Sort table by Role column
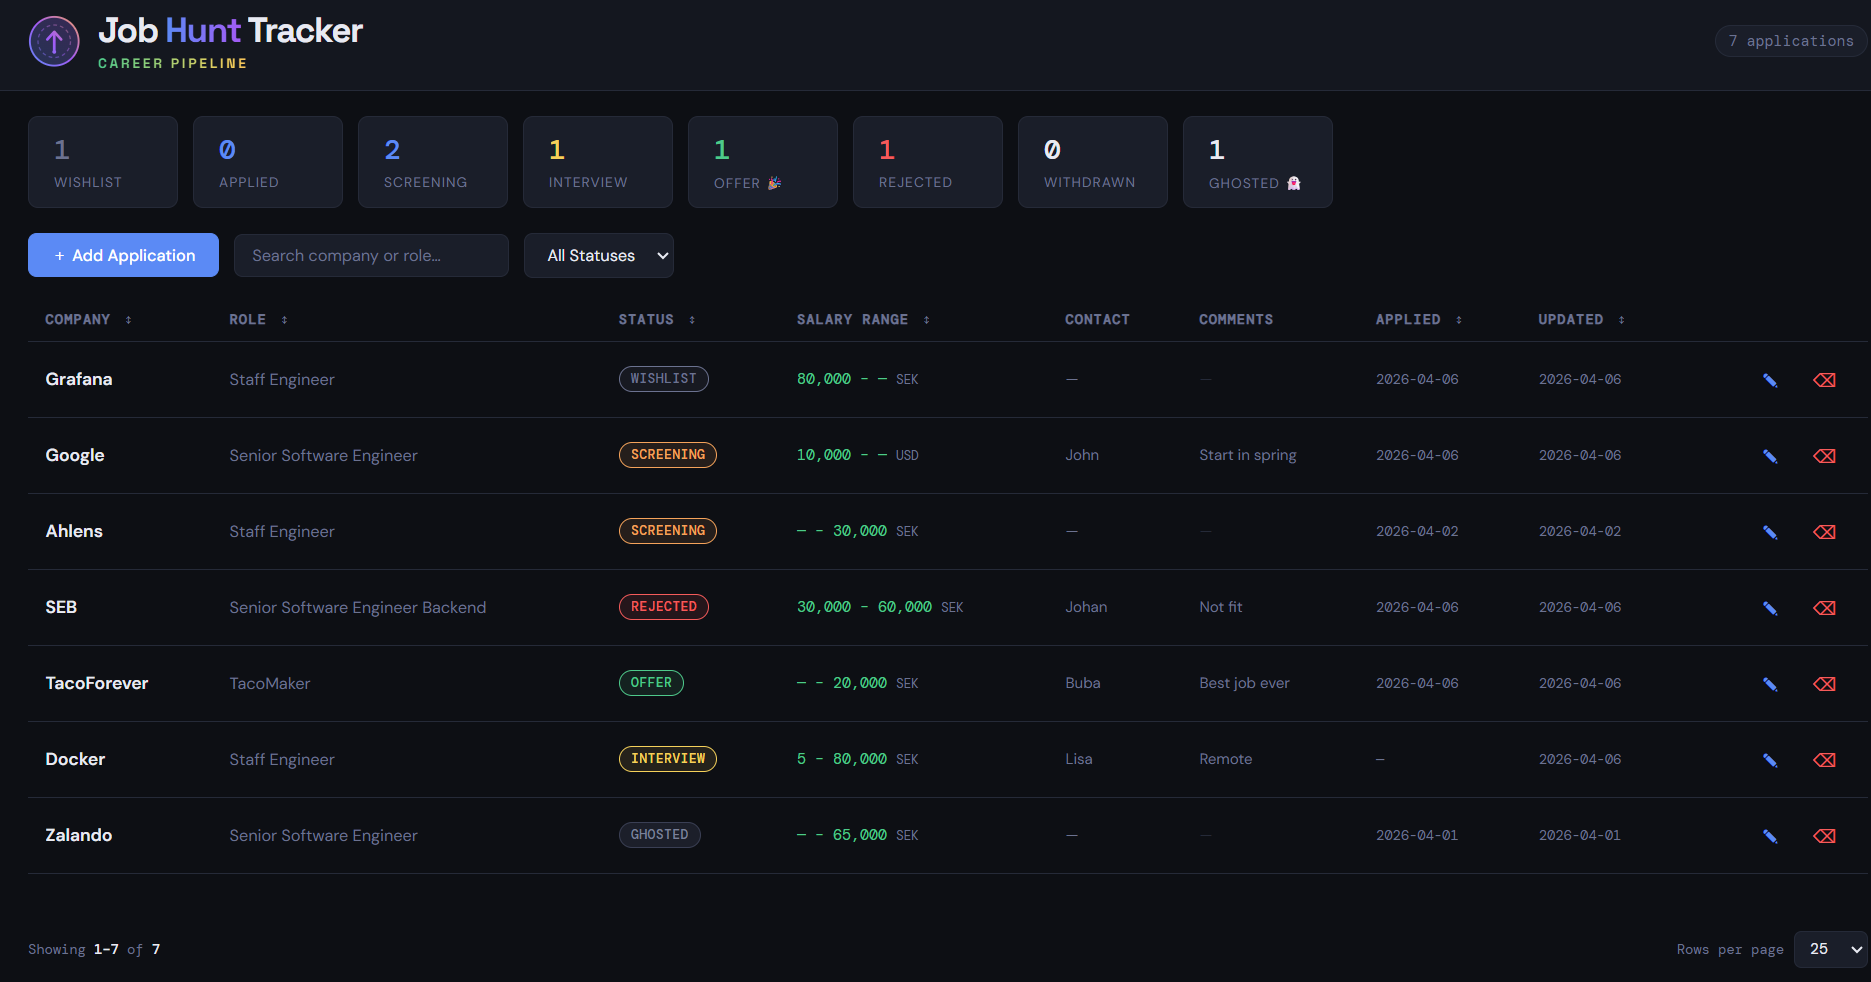1871x982 pixels. pyautogui.click(x=258, y=320)
